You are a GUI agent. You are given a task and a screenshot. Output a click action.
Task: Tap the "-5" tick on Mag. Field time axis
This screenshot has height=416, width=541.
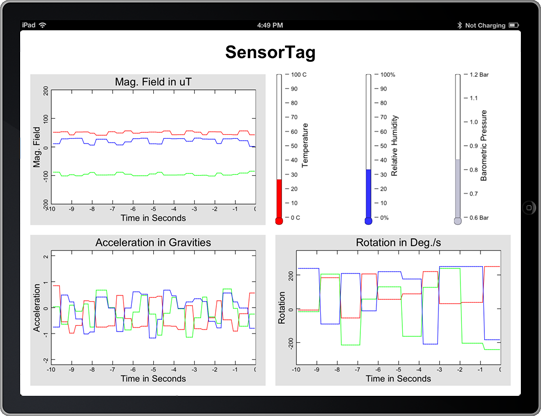pos(153,209)
